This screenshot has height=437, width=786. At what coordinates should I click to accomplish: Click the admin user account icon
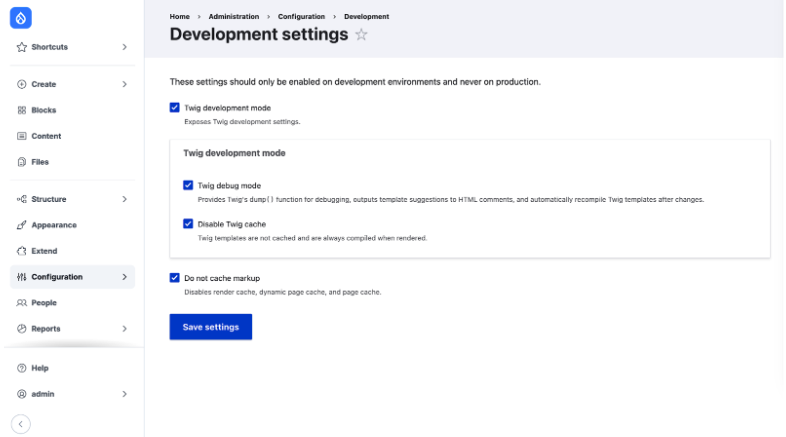[x=22, y=394]
